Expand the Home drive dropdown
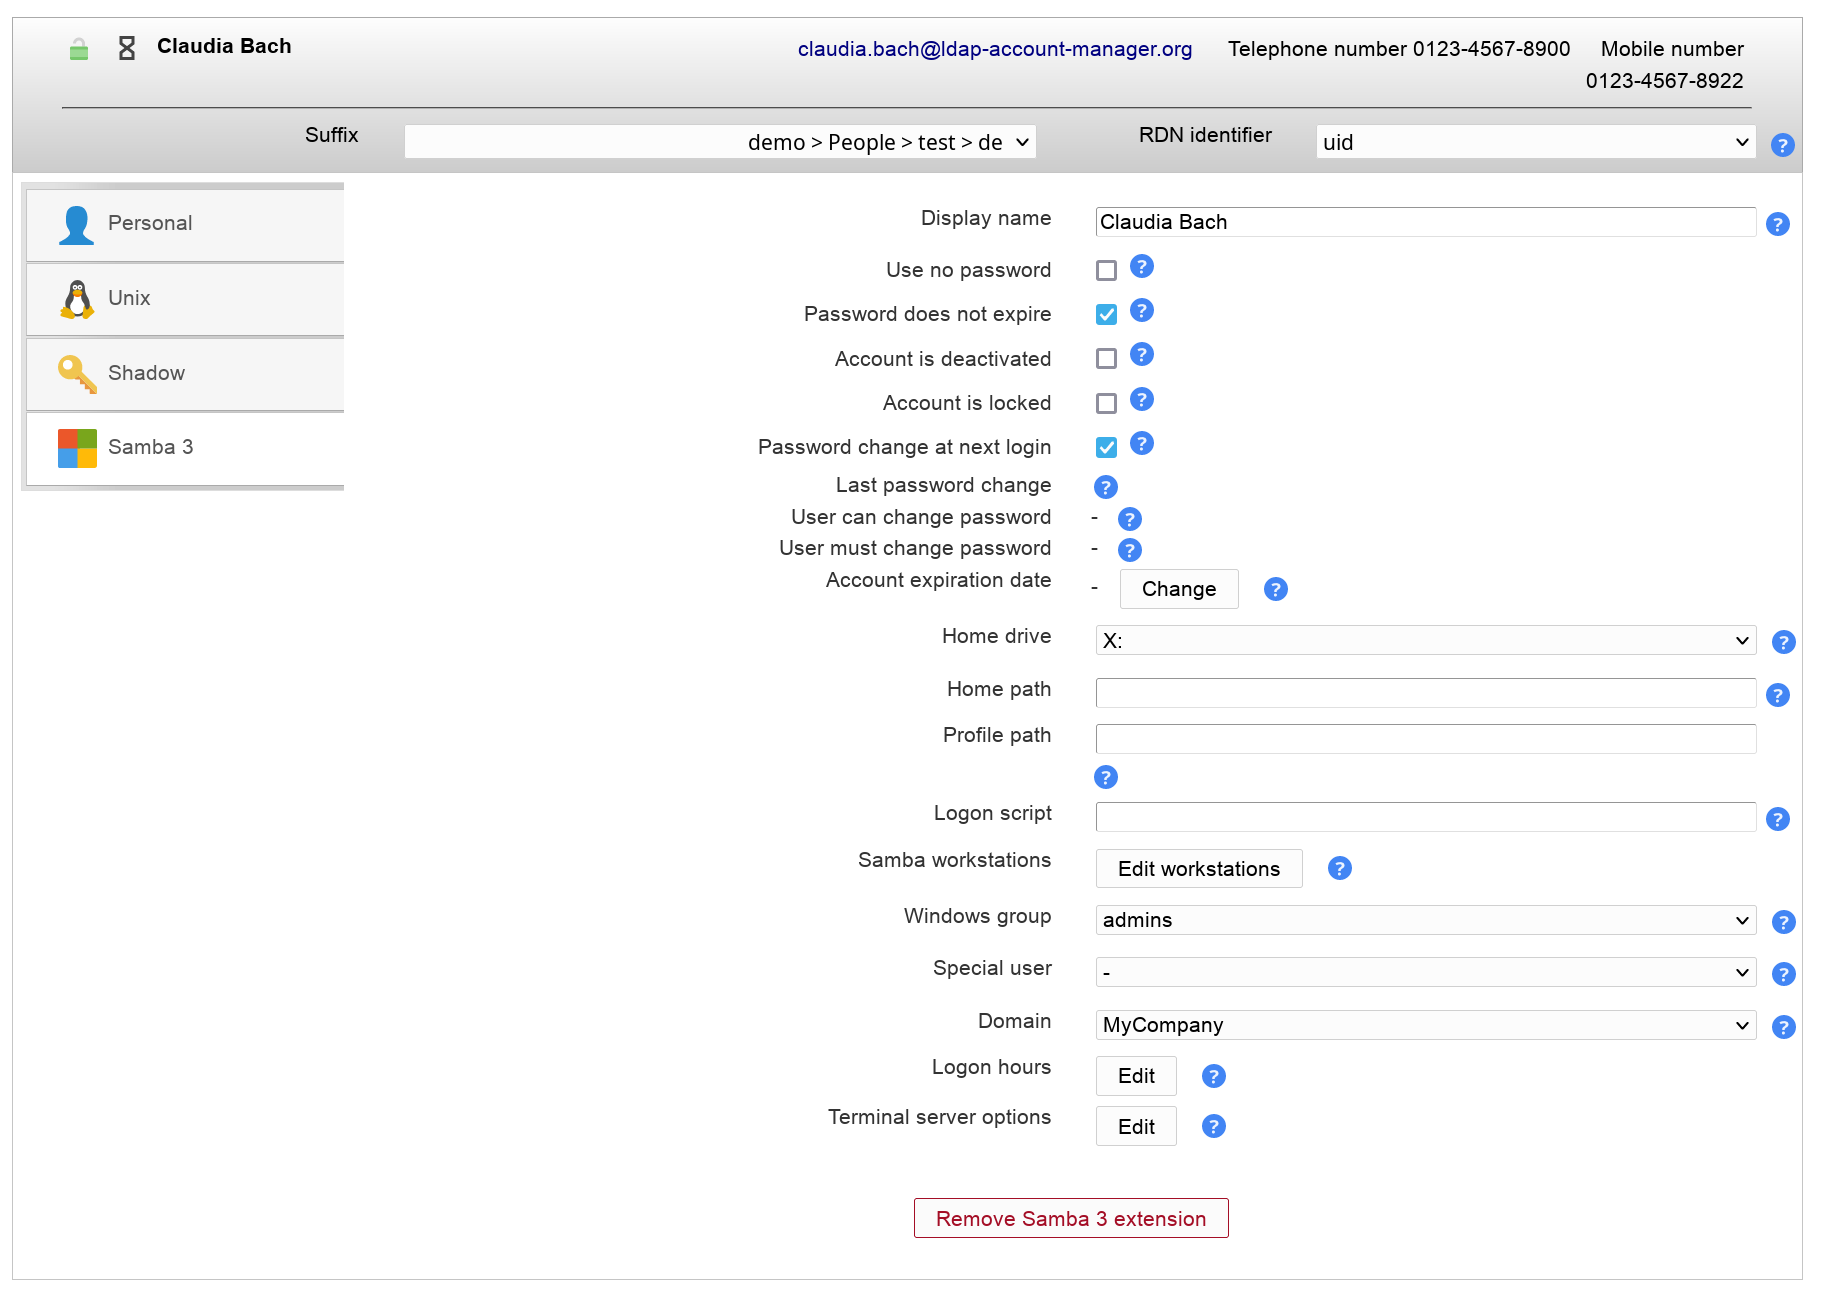This screenshot has height=1302, width=1823. (x=1425, y=641)
